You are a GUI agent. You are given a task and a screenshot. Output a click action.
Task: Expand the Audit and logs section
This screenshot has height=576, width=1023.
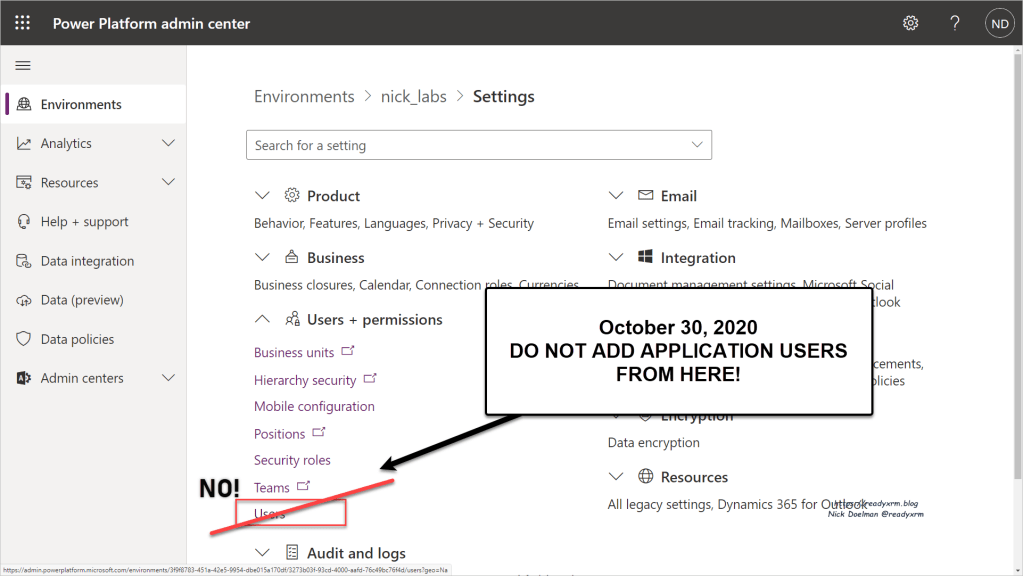point(263,553)
